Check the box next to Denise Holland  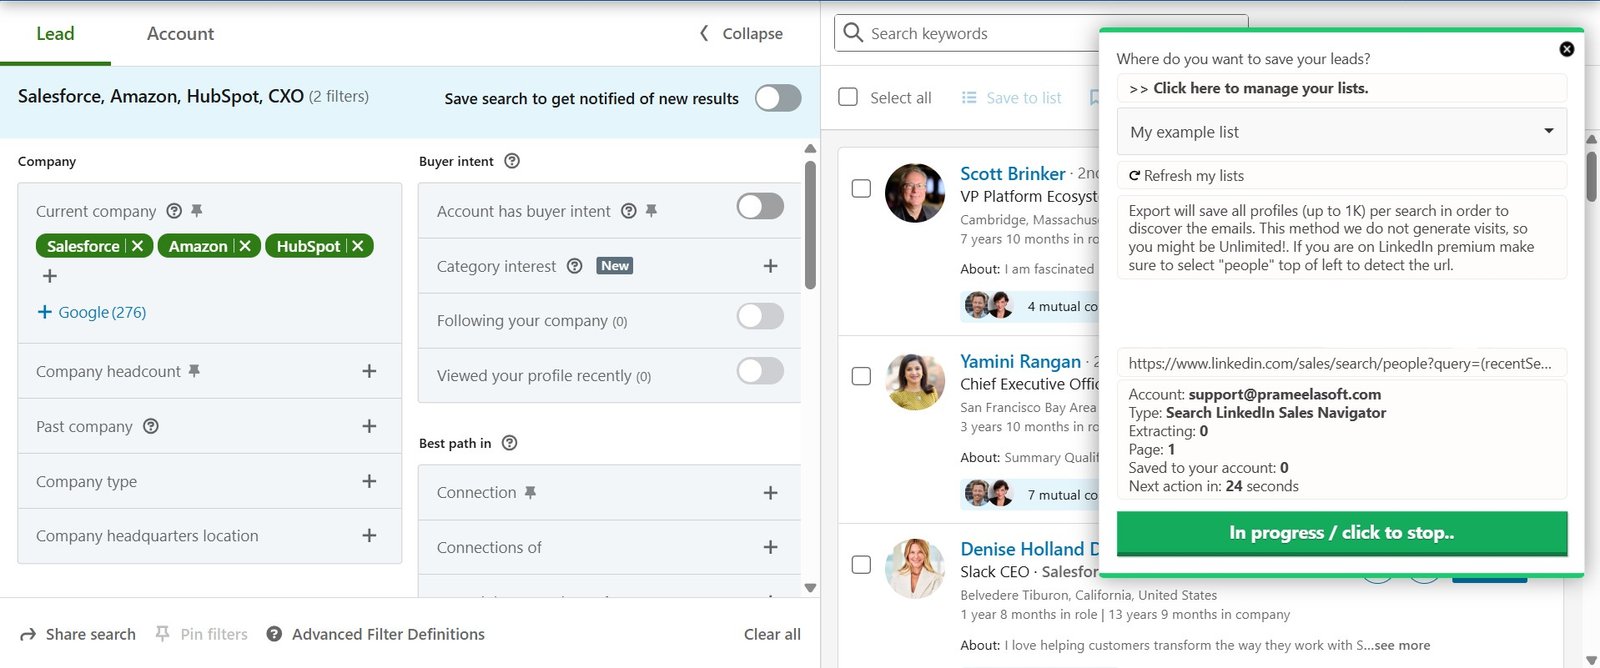[x=861, y=564]
